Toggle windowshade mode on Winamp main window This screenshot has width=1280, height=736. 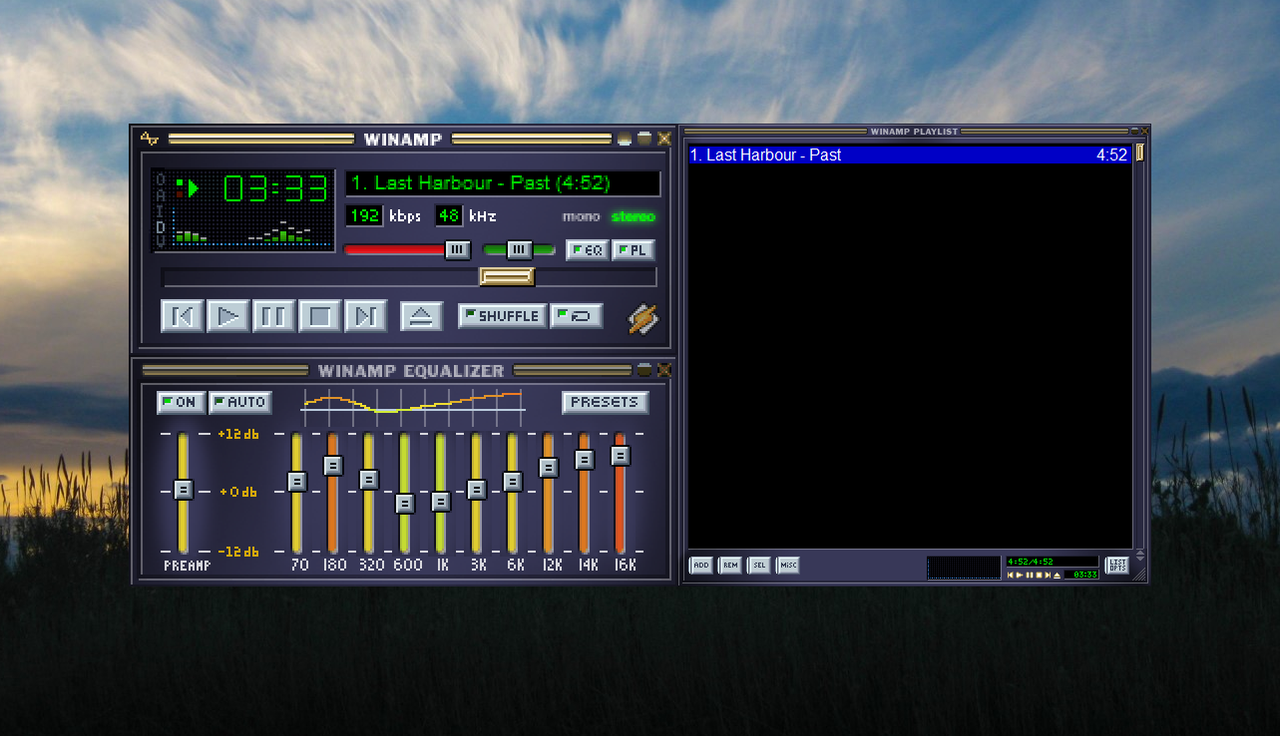click(x=644, y=139)
